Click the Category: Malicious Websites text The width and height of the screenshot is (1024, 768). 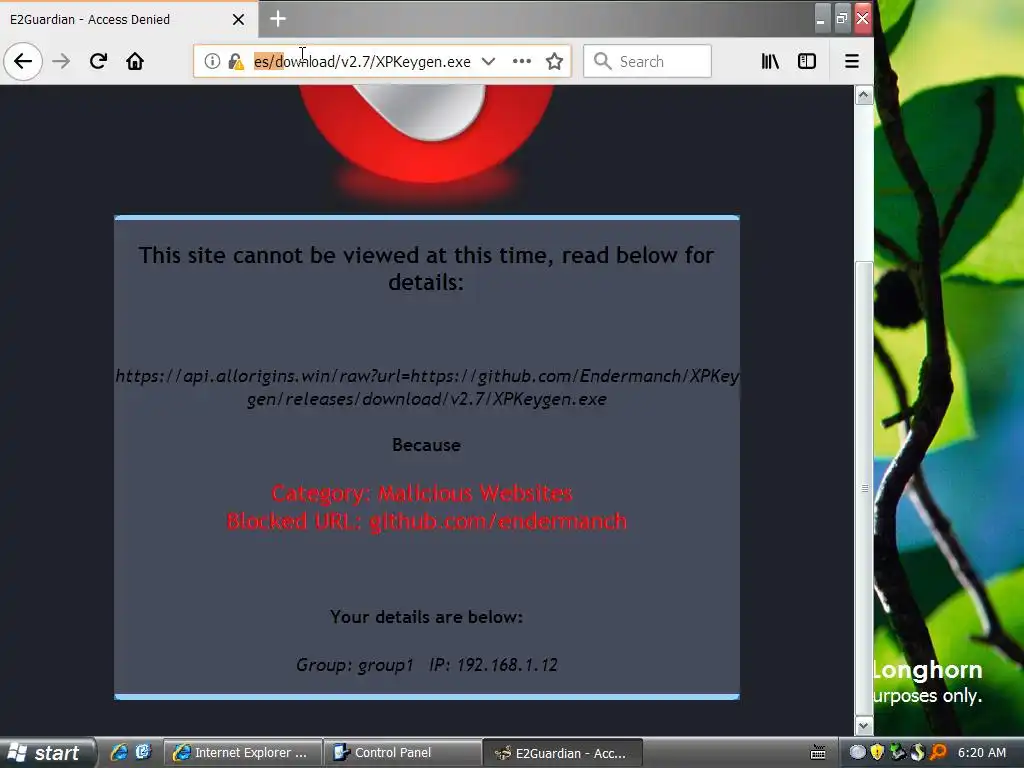point(422,493)
